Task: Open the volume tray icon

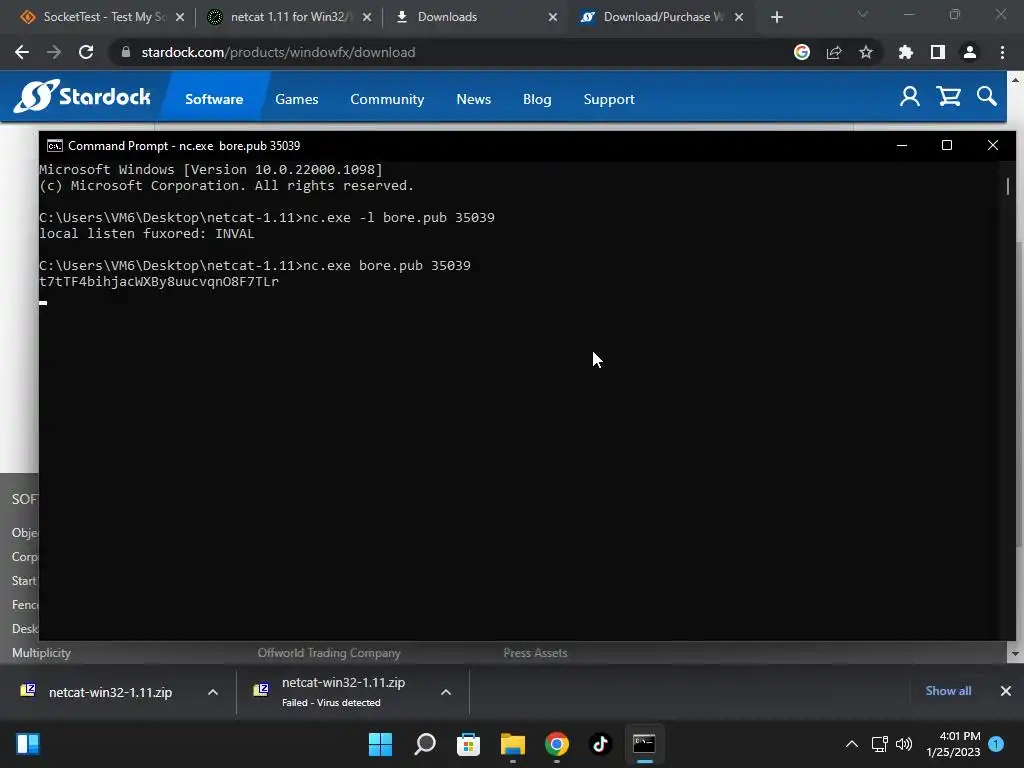Action: [x=904, y=744]
